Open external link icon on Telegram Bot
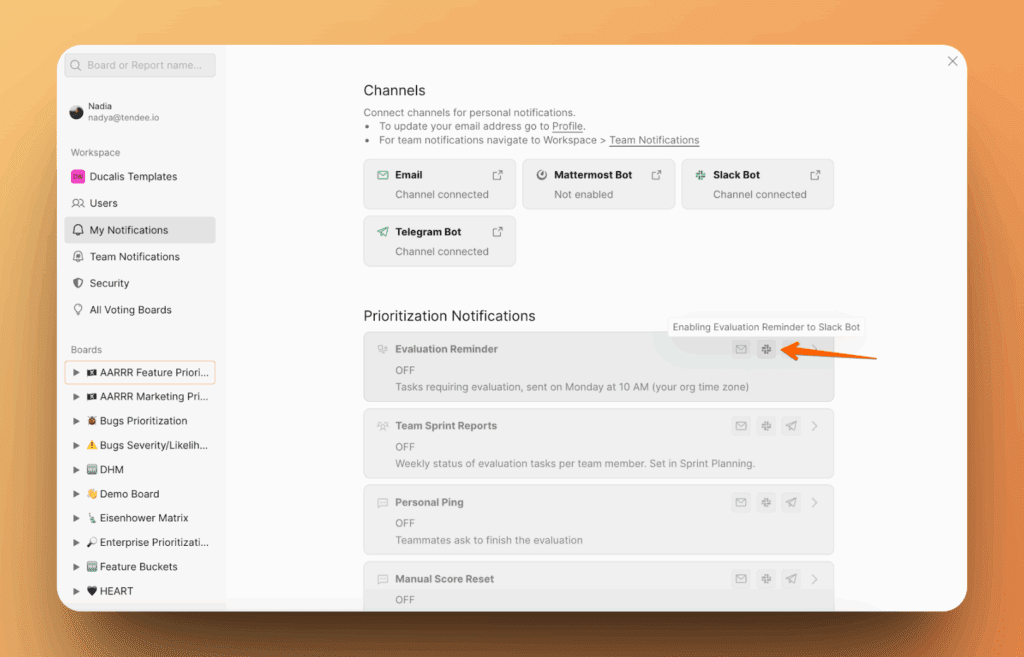The width and height of the screenshot is (1024, 657). click(x=498, y=232)
